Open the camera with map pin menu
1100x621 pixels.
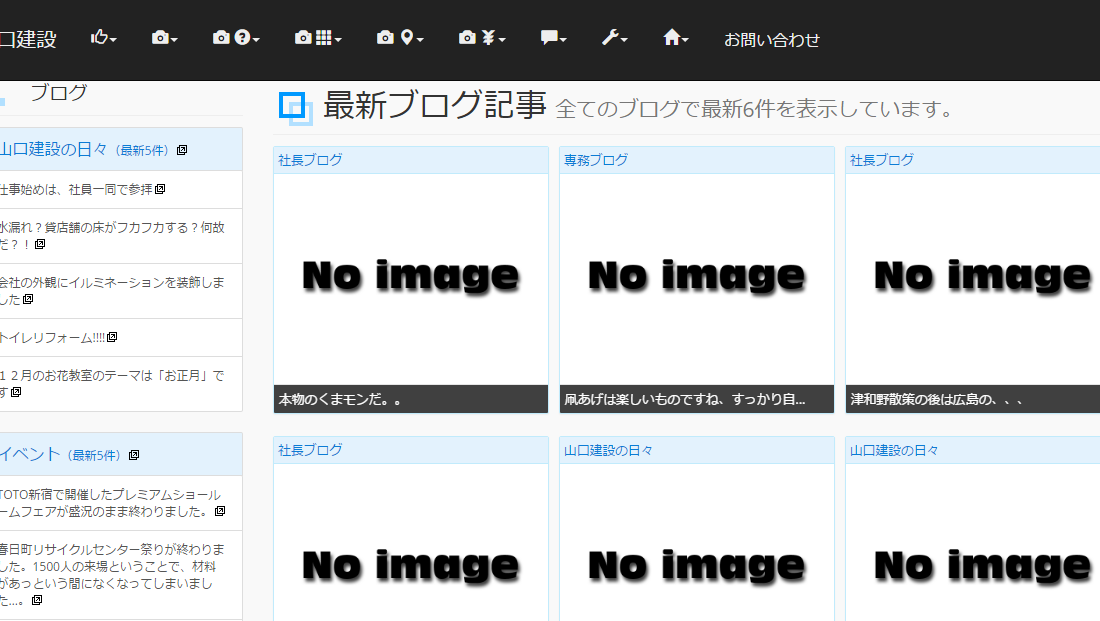[x=399, y=39]
